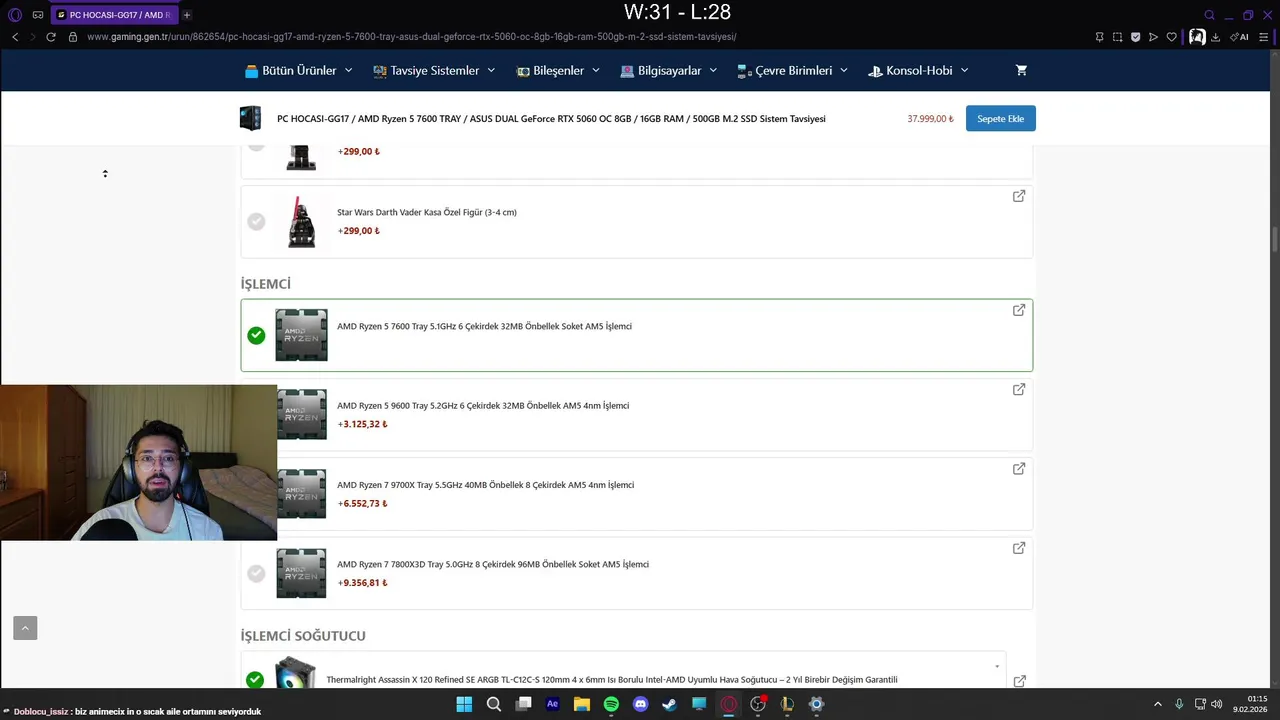1280x720 pixels.
Task: Open browser search icon in title bar
Action: 1209,15
